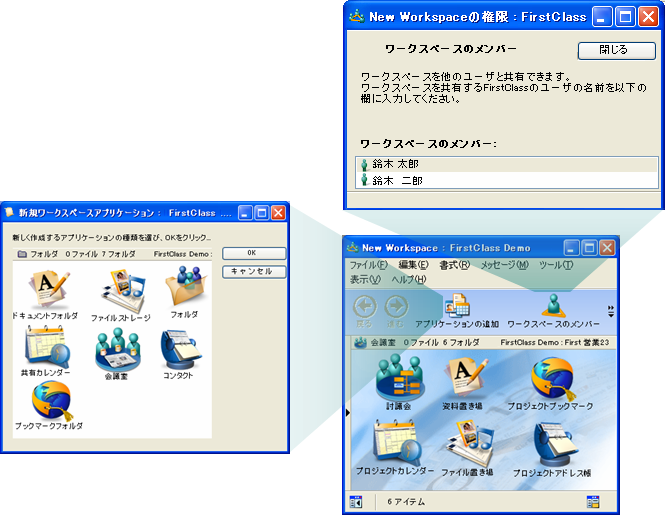Open the プロジェクトアドレス帳 icon
Screen dimensions: 665x515
(x=554, y=445)
